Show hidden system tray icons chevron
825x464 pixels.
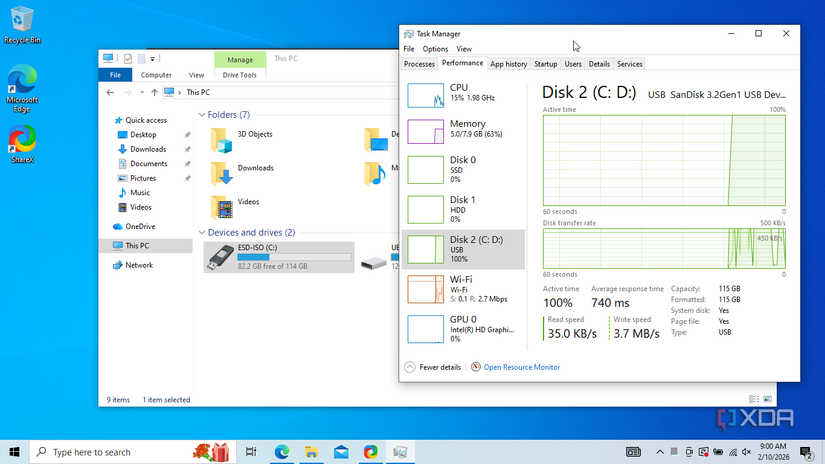(x=659, y=452)
